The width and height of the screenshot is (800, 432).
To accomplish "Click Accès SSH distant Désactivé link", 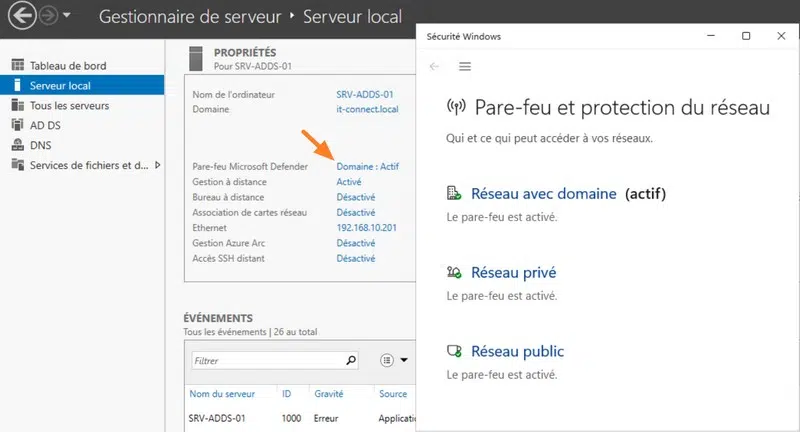I will click(356, 258).
